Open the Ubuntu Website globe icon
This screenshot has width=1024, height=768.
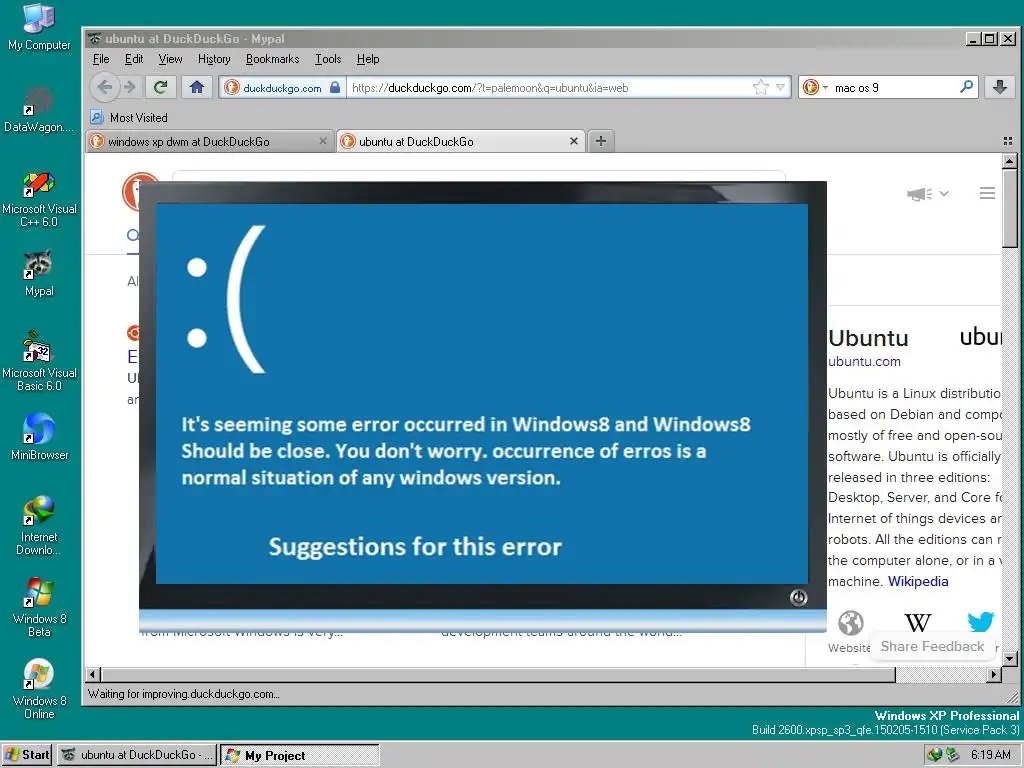click(850, 623)
